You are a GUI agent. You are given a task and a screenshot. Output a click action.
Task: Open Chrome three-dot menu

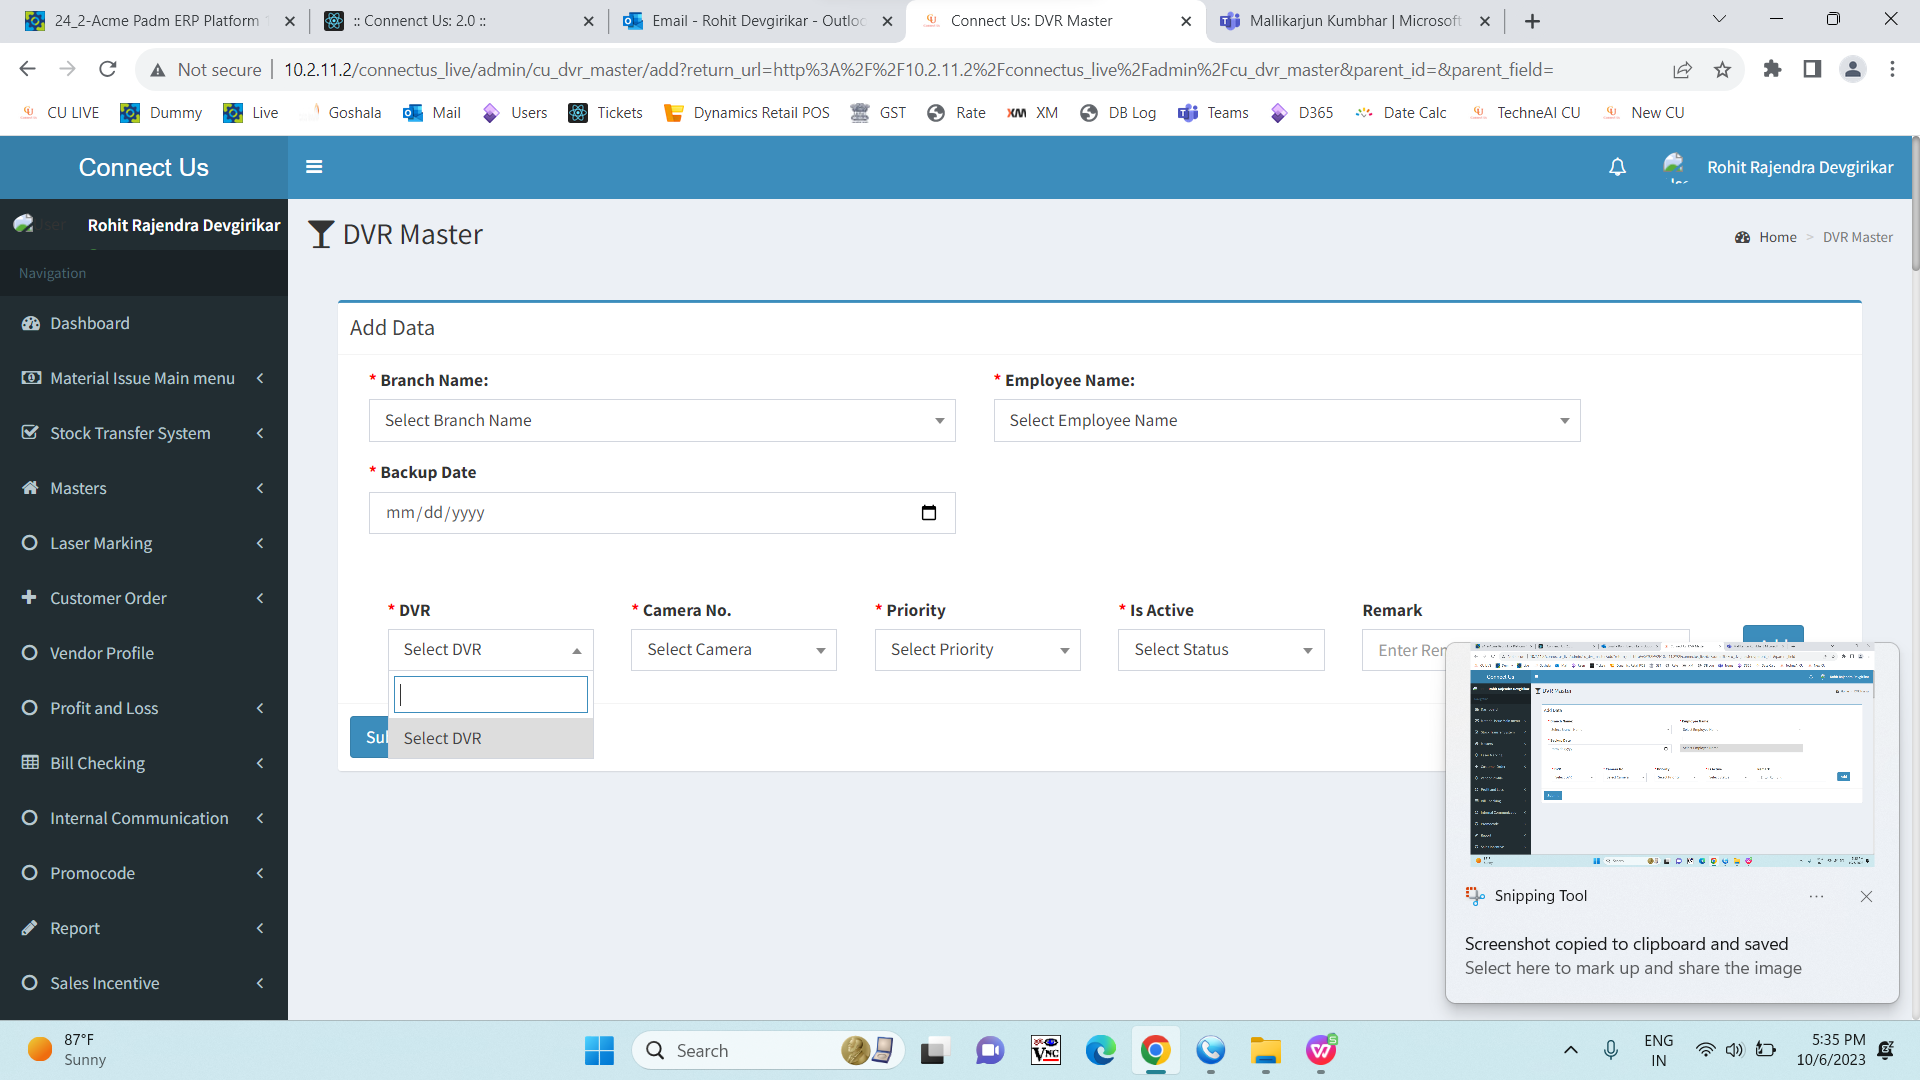(x=1892, y=69)
